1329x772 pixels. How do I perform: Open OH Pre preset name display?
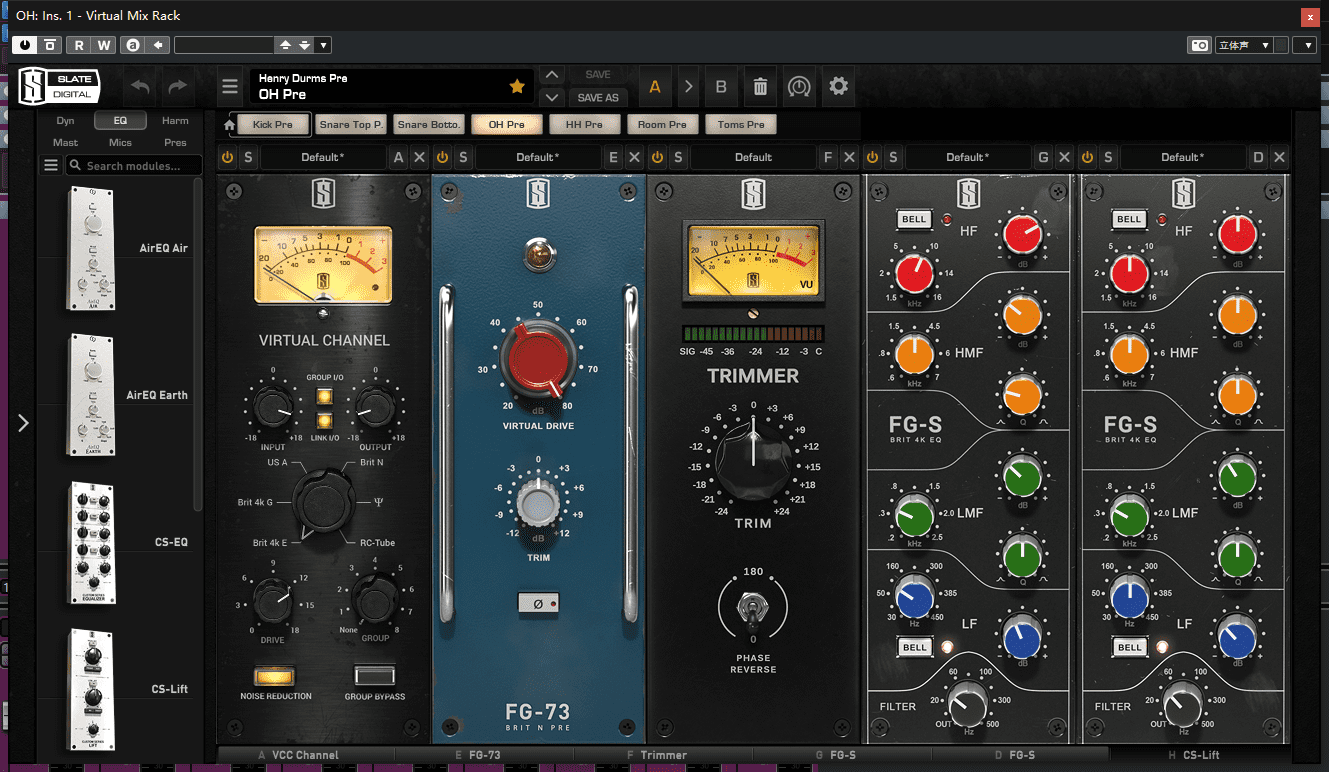coord(393,86)
